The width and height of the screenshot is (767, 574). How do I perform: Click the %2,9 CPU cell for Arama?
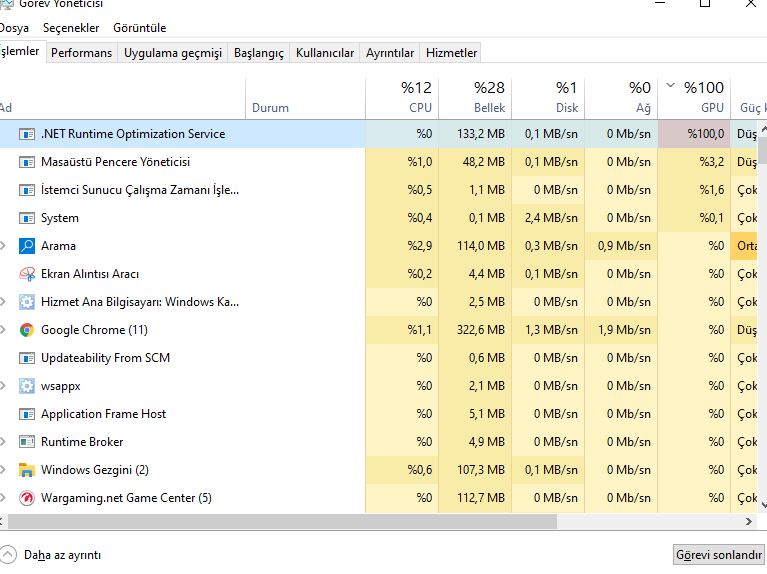point(402,246)
